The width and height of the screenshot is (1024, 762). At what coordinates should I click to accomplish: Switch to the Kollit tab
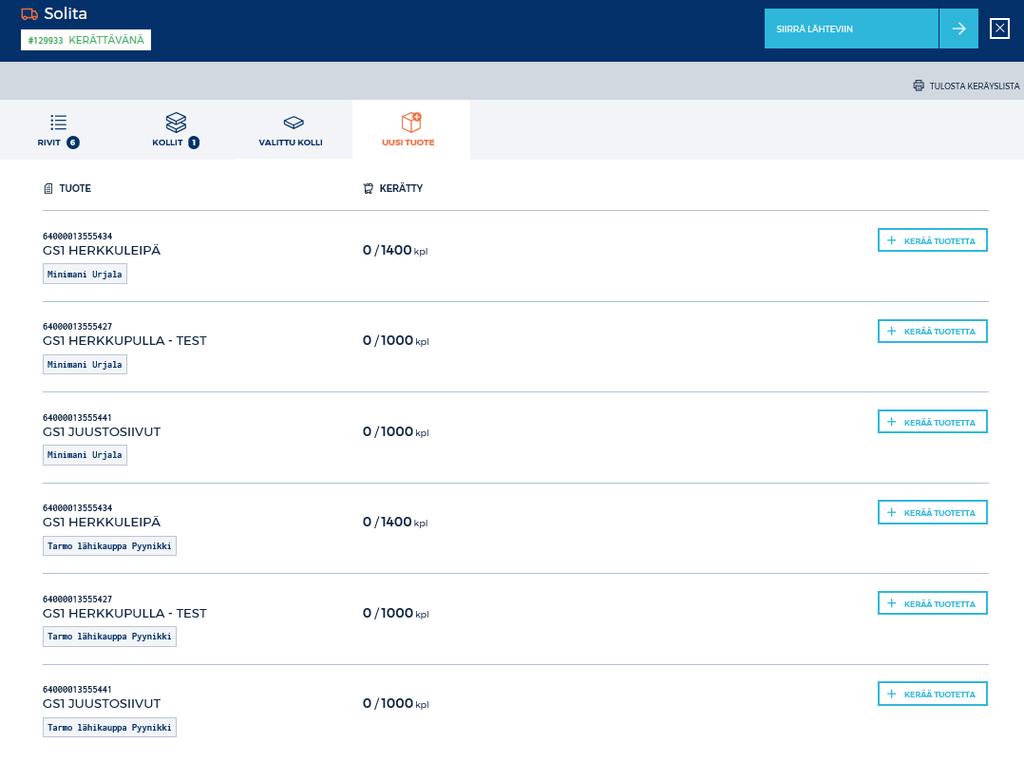pos(176,130)
